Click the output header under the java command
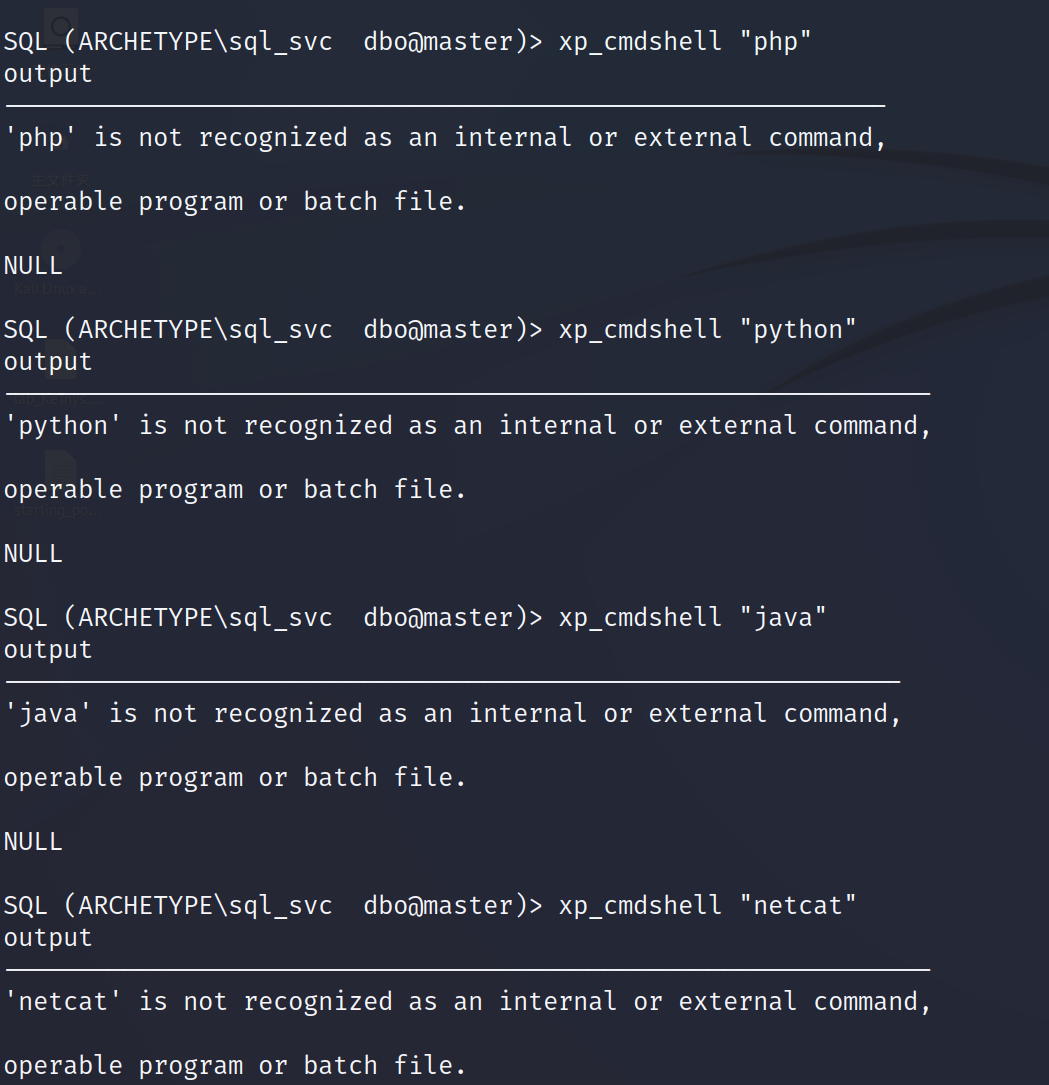 click(48, 650)
